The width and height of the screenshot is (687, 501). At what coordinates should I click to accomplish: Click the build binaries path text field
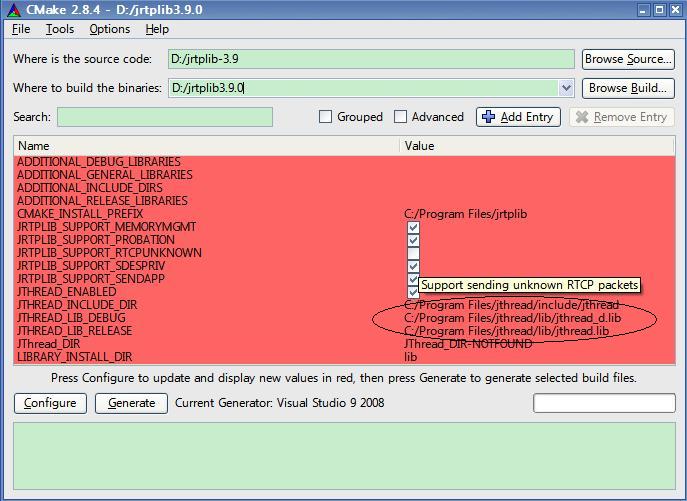(x=364, y=88)
